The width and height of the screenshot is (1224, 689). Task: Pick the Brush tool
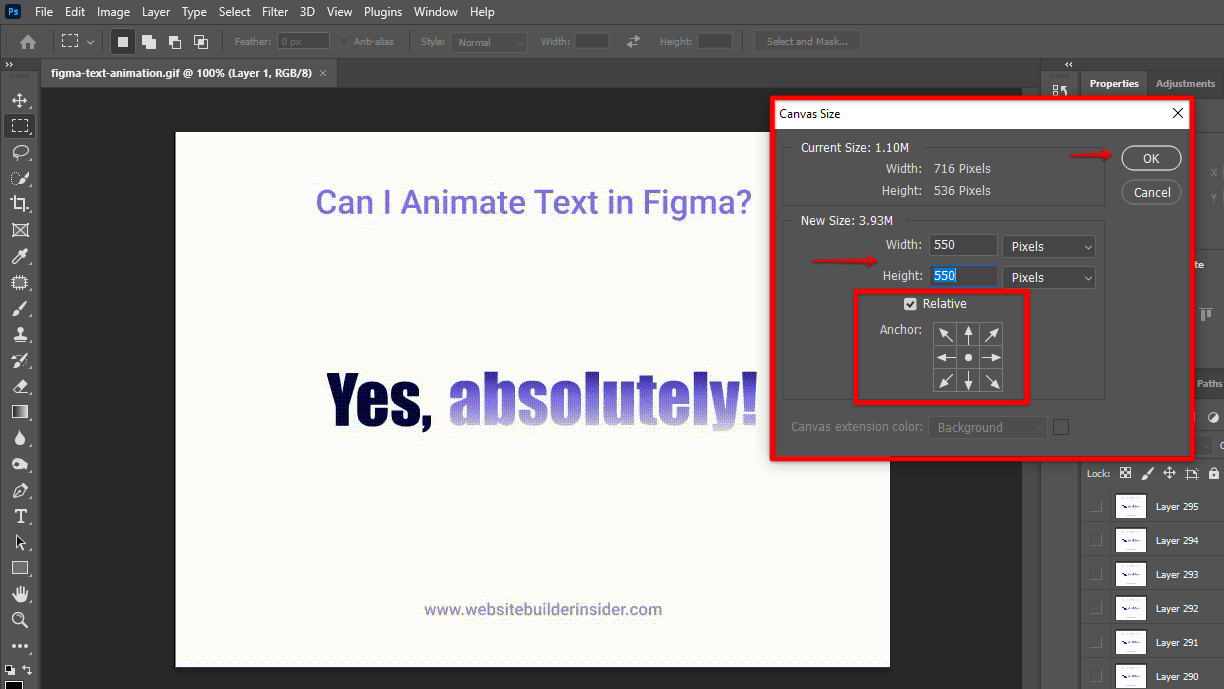coord(20,309)
